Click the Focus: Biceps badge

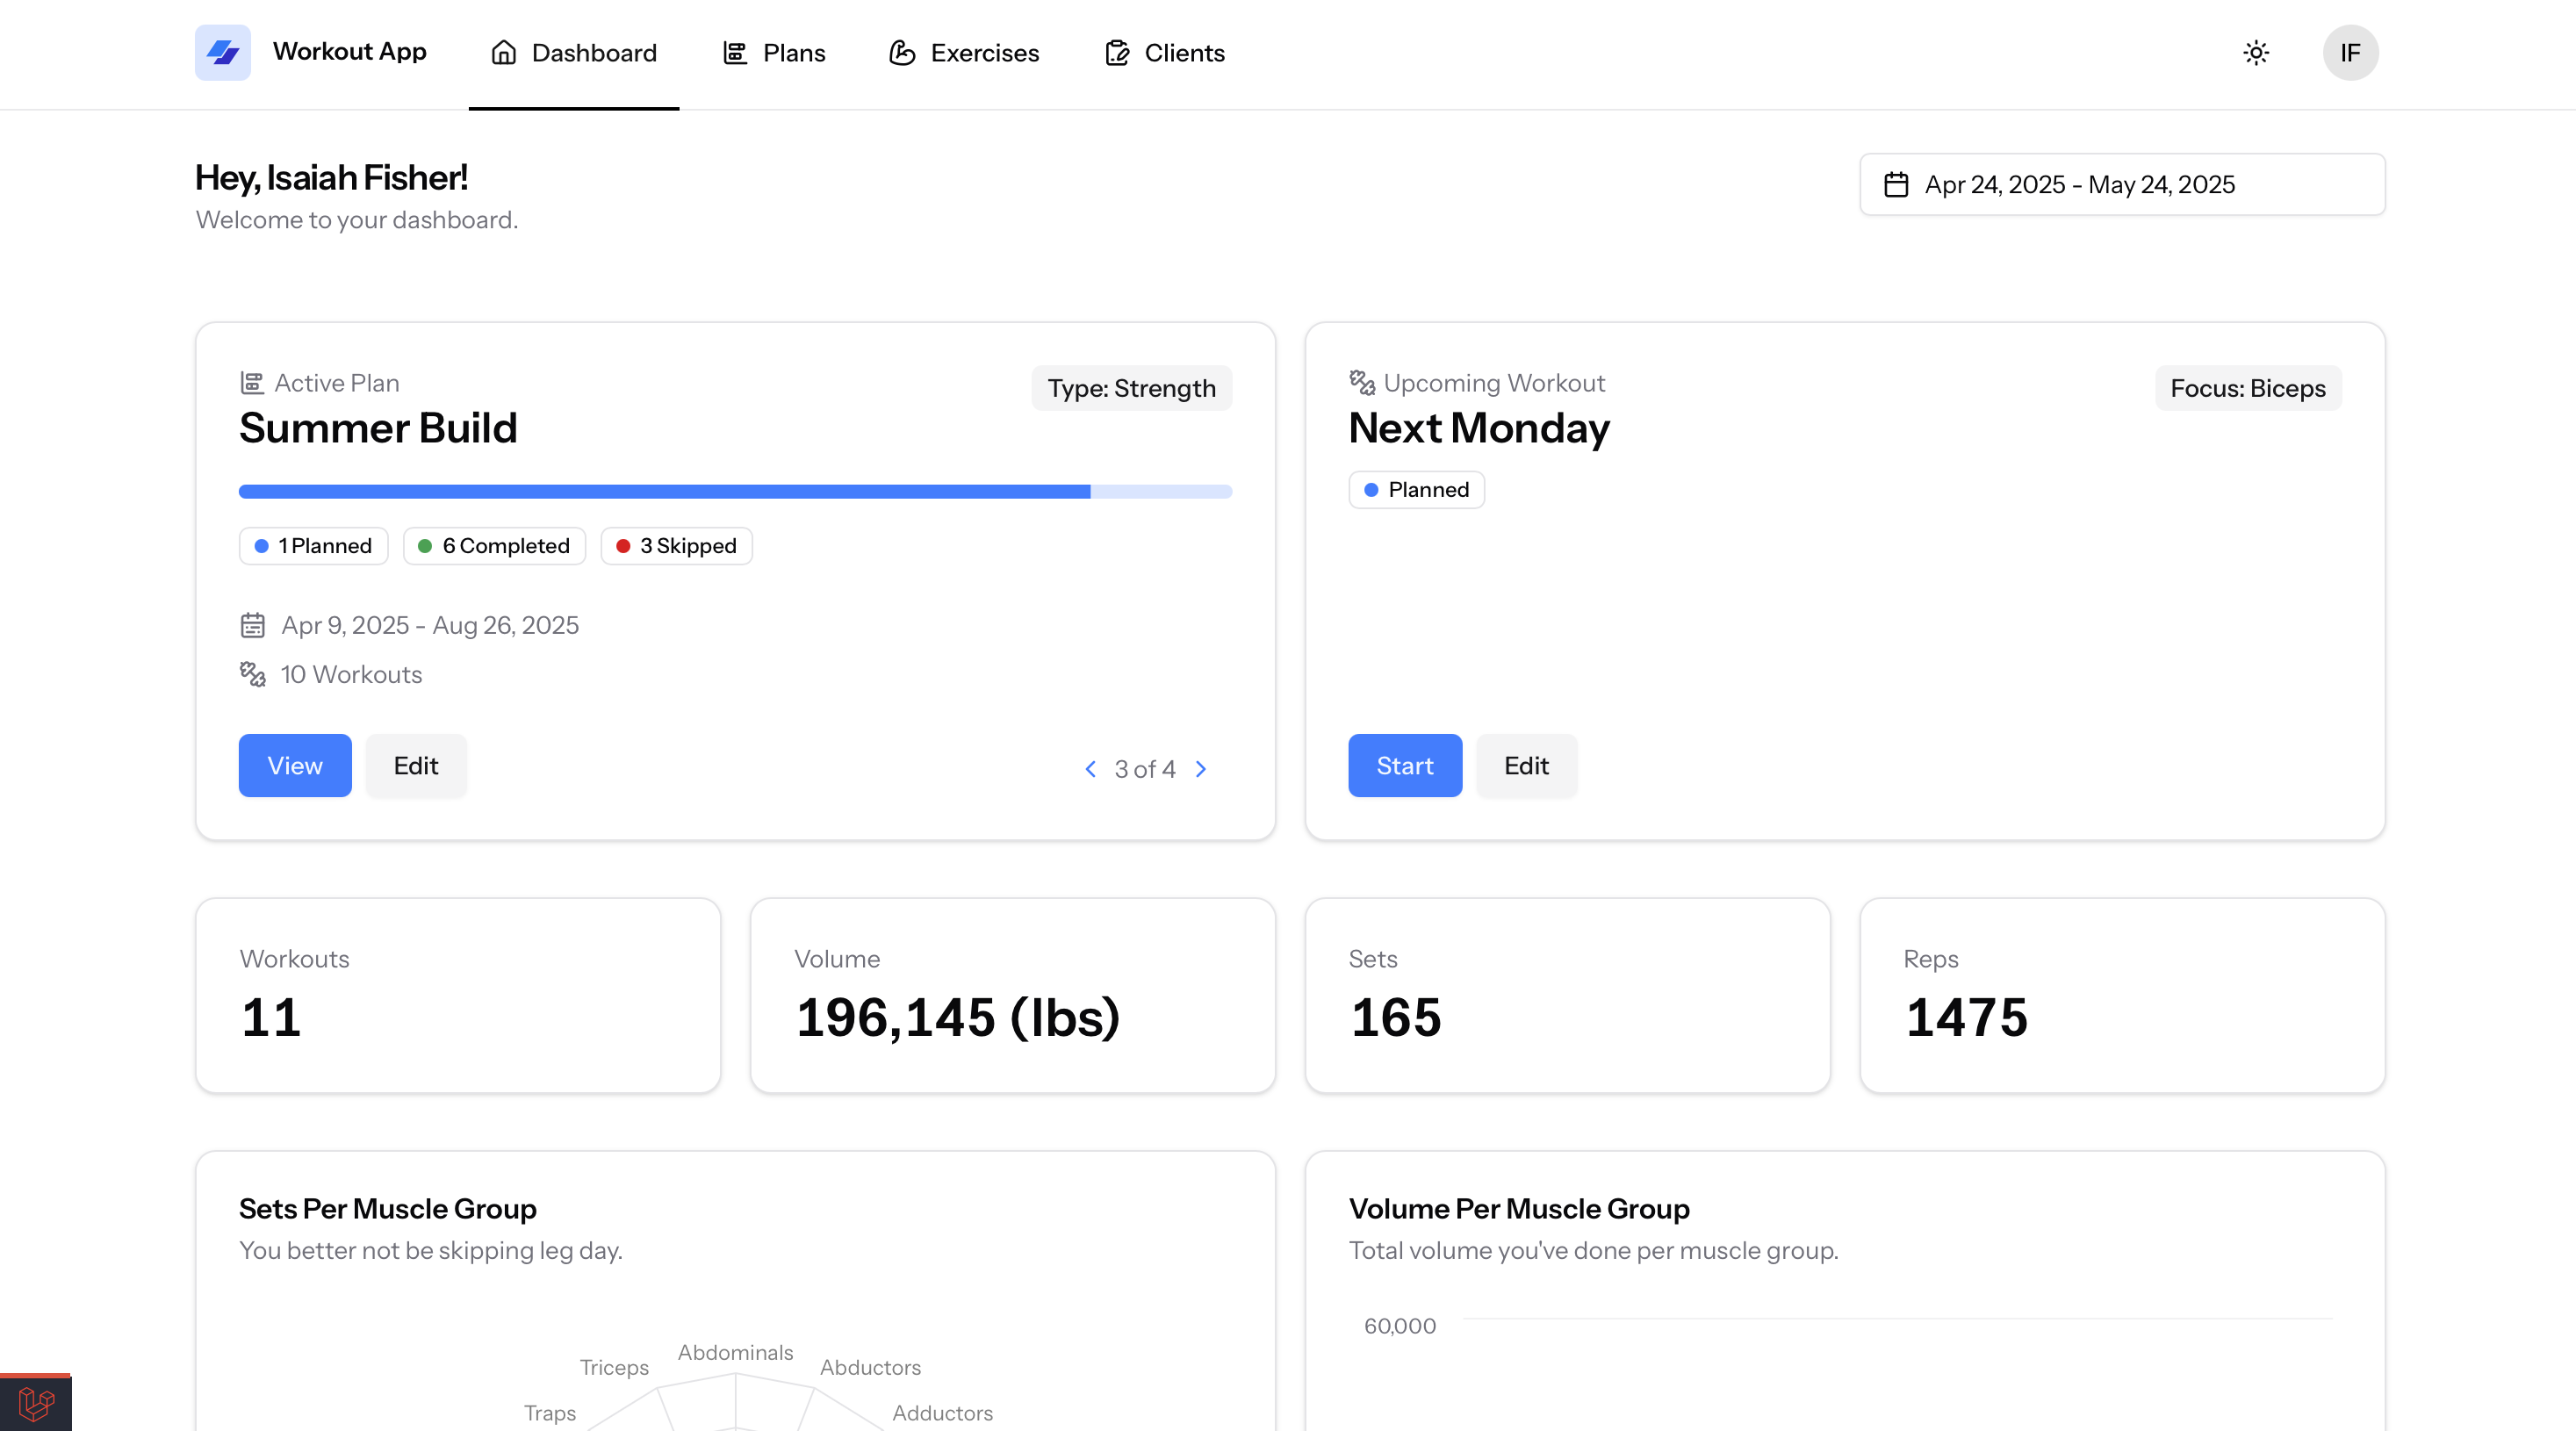(2248, 388)
